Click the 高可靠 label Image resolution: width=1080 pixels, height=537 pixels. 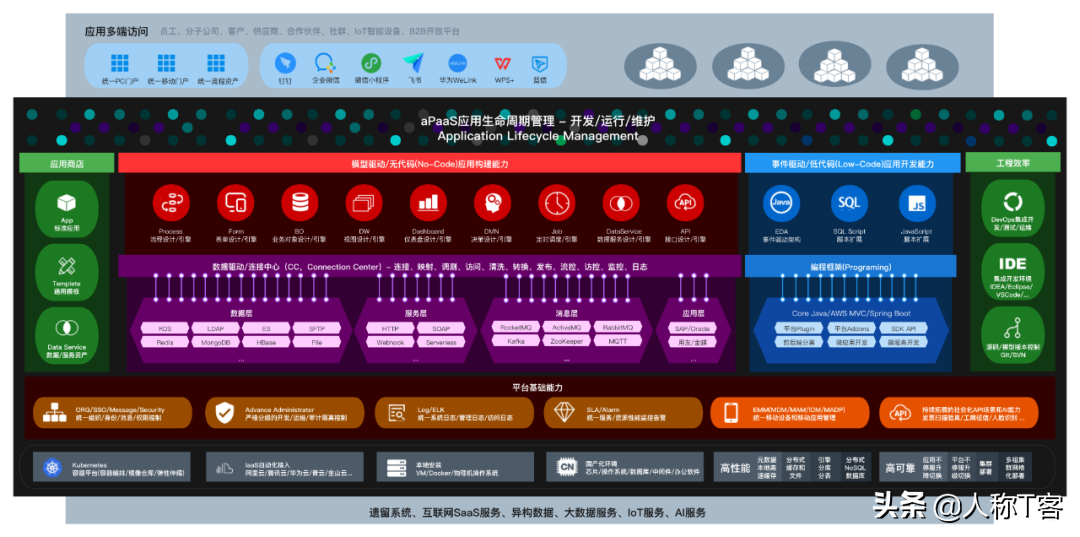click(900, 468)
